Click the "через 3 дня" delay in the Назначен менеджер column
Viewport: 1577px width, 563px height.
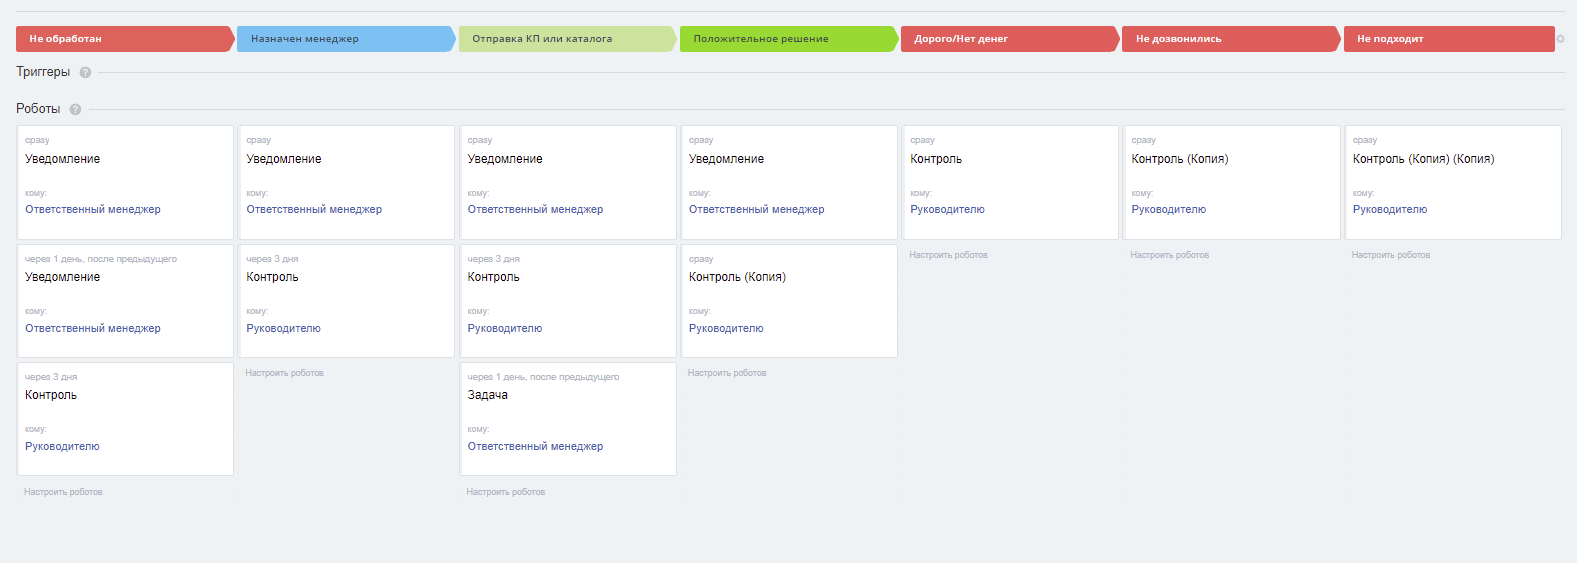pos(272,259)
